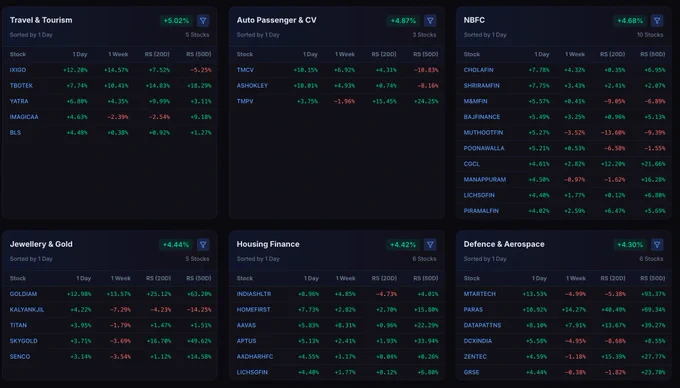Open filter in Defence & Aerospace card

pos(657,245)
